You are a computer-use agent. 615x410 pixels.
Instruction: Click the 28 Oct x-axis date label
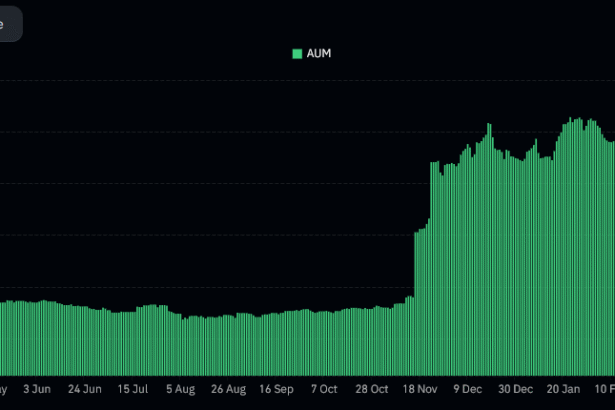pyautogui.click(x=372, y=389)
